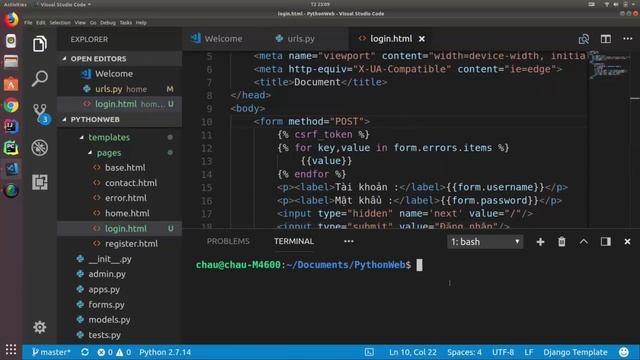Screen dimensions: 640x360
Task: Click the sync changes icon in status bar
Action: click(85, 352)
